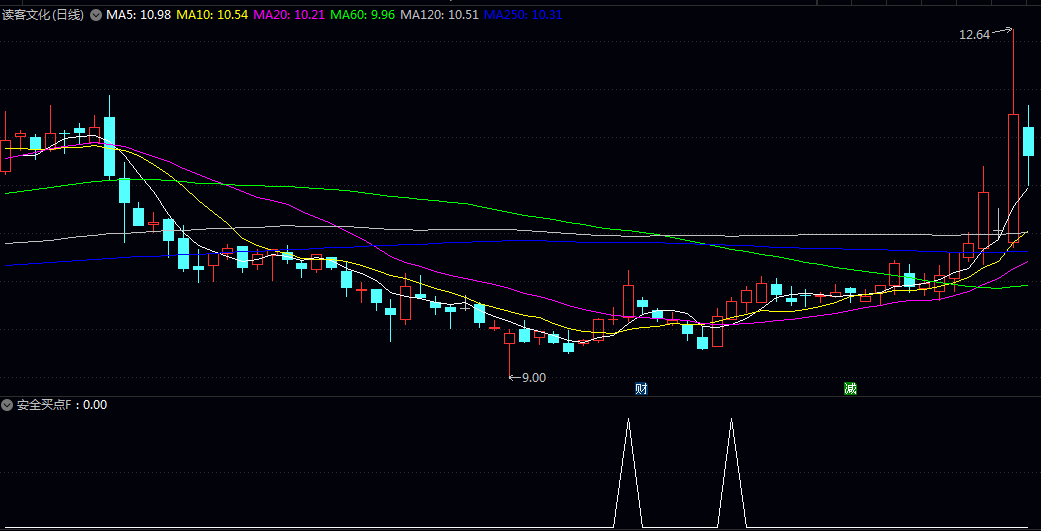Toggle the MA120 moving average label
Viewport: 1041px width, 531px height.
(435, 15)
